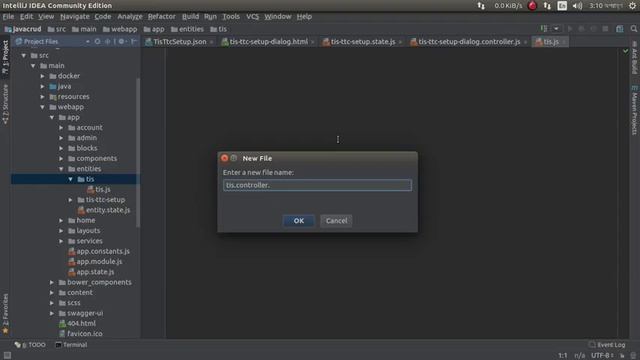The width and height of the screenshot is (640, 360).
Task: Open the Structure tool window stripe
Action: (x=5, y=104)
